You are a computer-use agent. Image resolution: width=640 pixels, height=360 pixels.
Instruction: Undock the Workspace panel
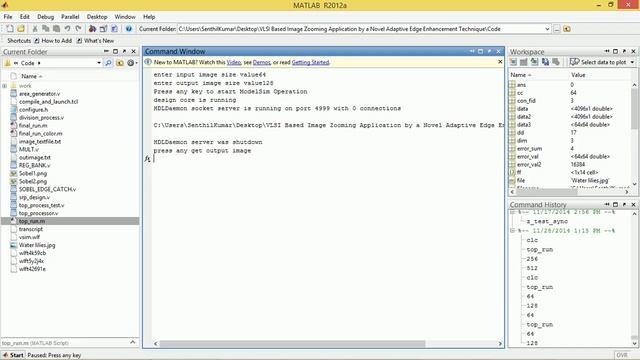pyautogui.click(x=624, y=51)
